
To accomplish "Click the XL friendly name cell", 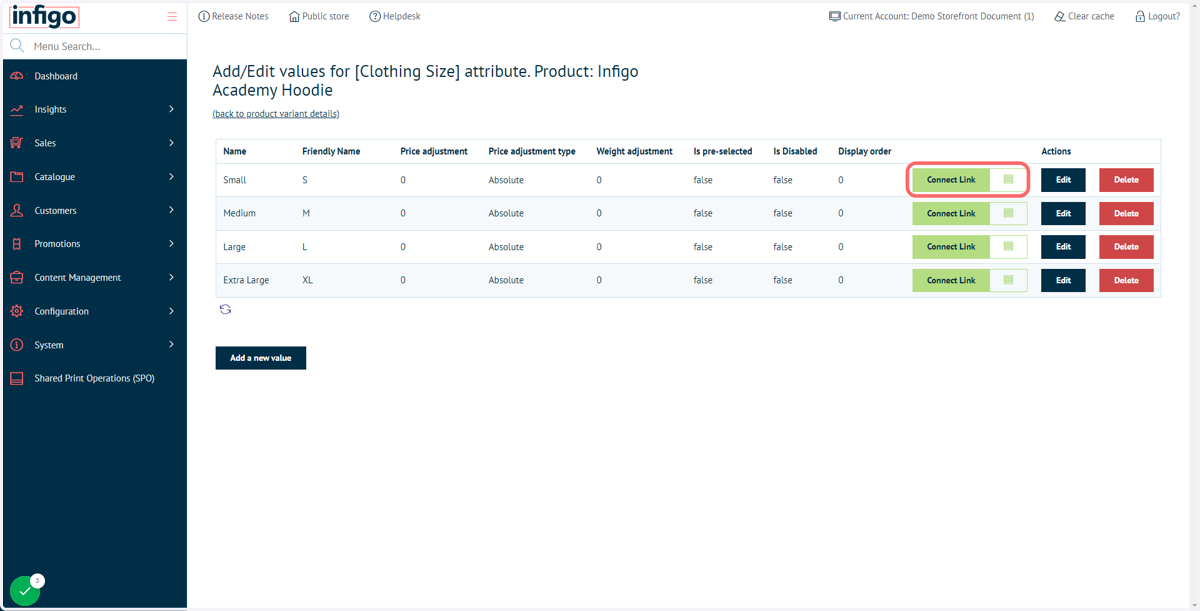I will click(x=308, y=280).
